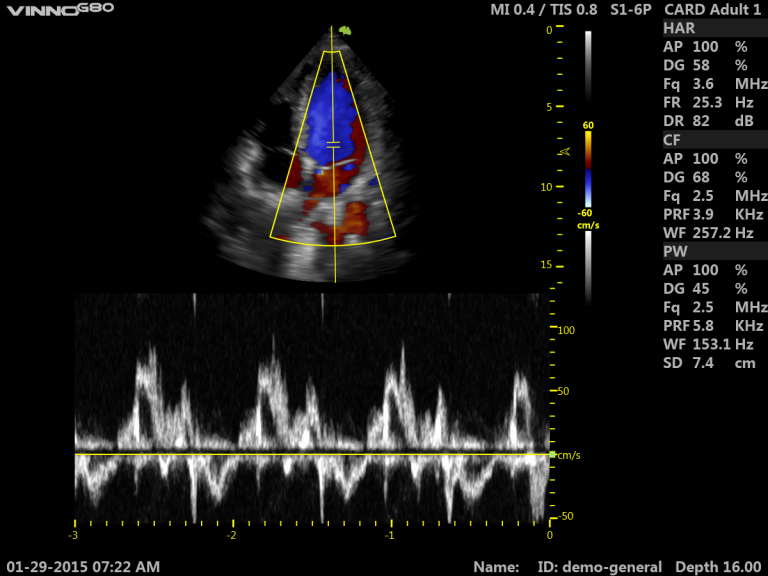Click the ID demo-general field
Viewport: 768px width, 576px height.
600,566
